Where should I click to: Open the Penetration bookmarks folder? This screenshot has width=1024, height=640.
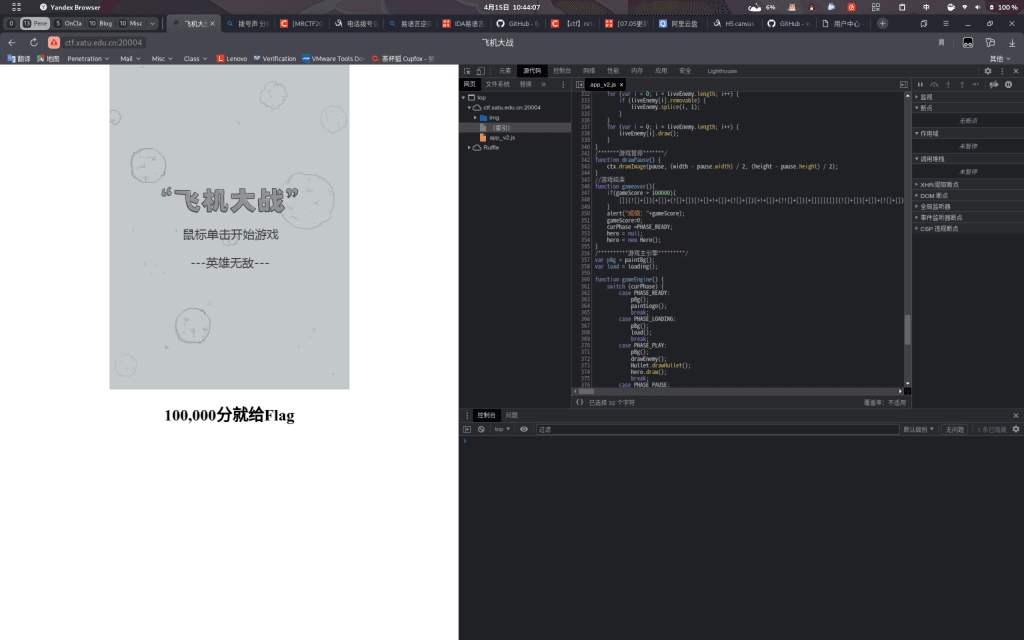[88, 59]
